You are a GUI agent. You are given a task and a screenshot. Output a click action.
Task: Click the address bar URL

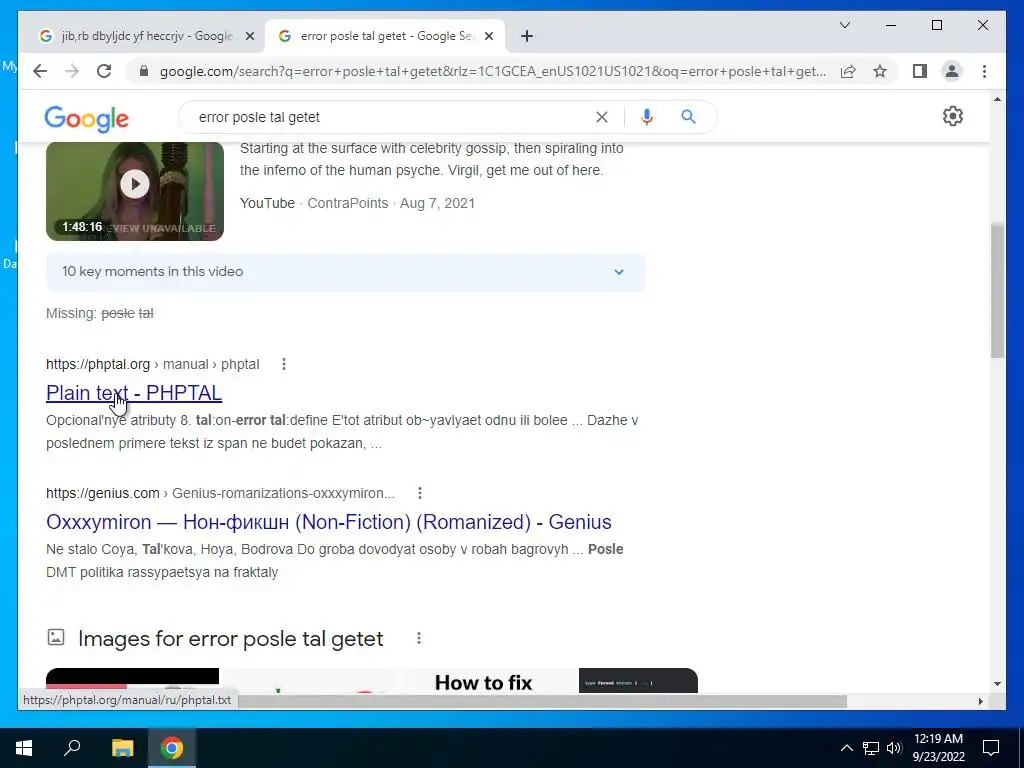[x=493, y=71]
